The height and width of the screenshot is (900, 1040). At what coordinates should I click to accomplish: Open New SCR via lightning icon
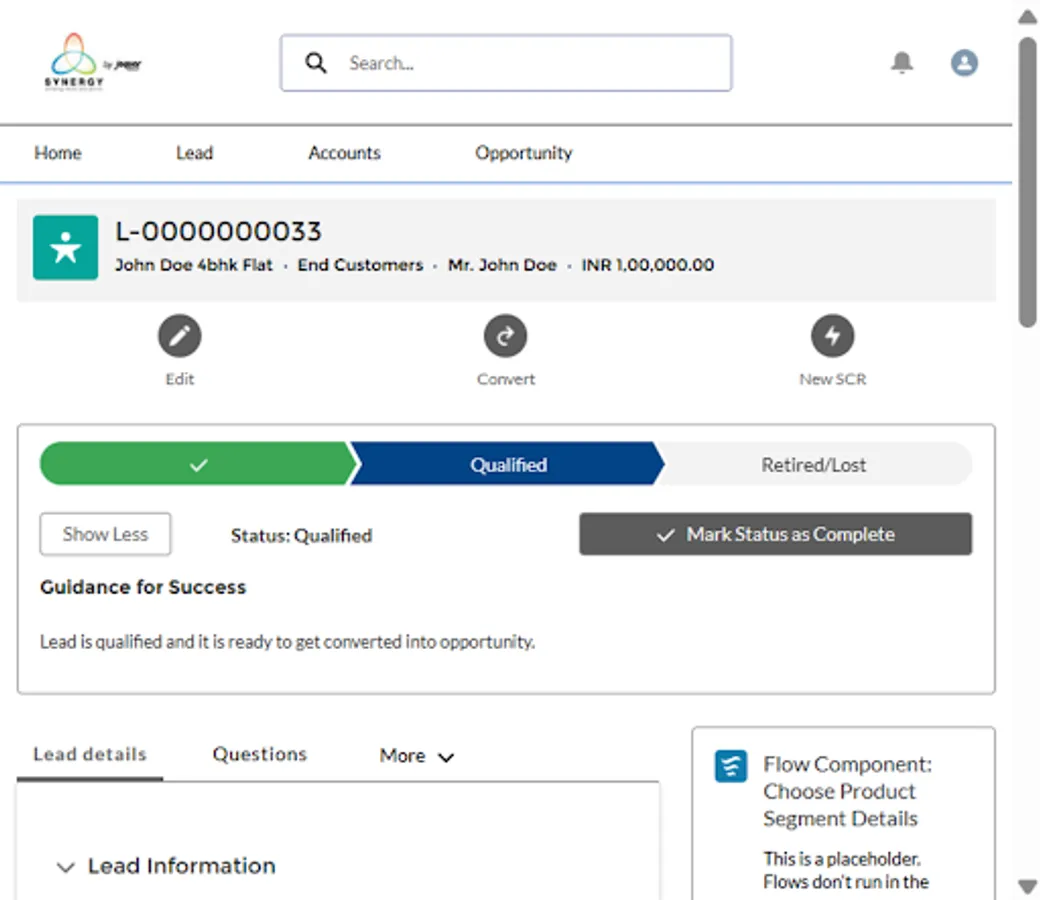[832, 336]
